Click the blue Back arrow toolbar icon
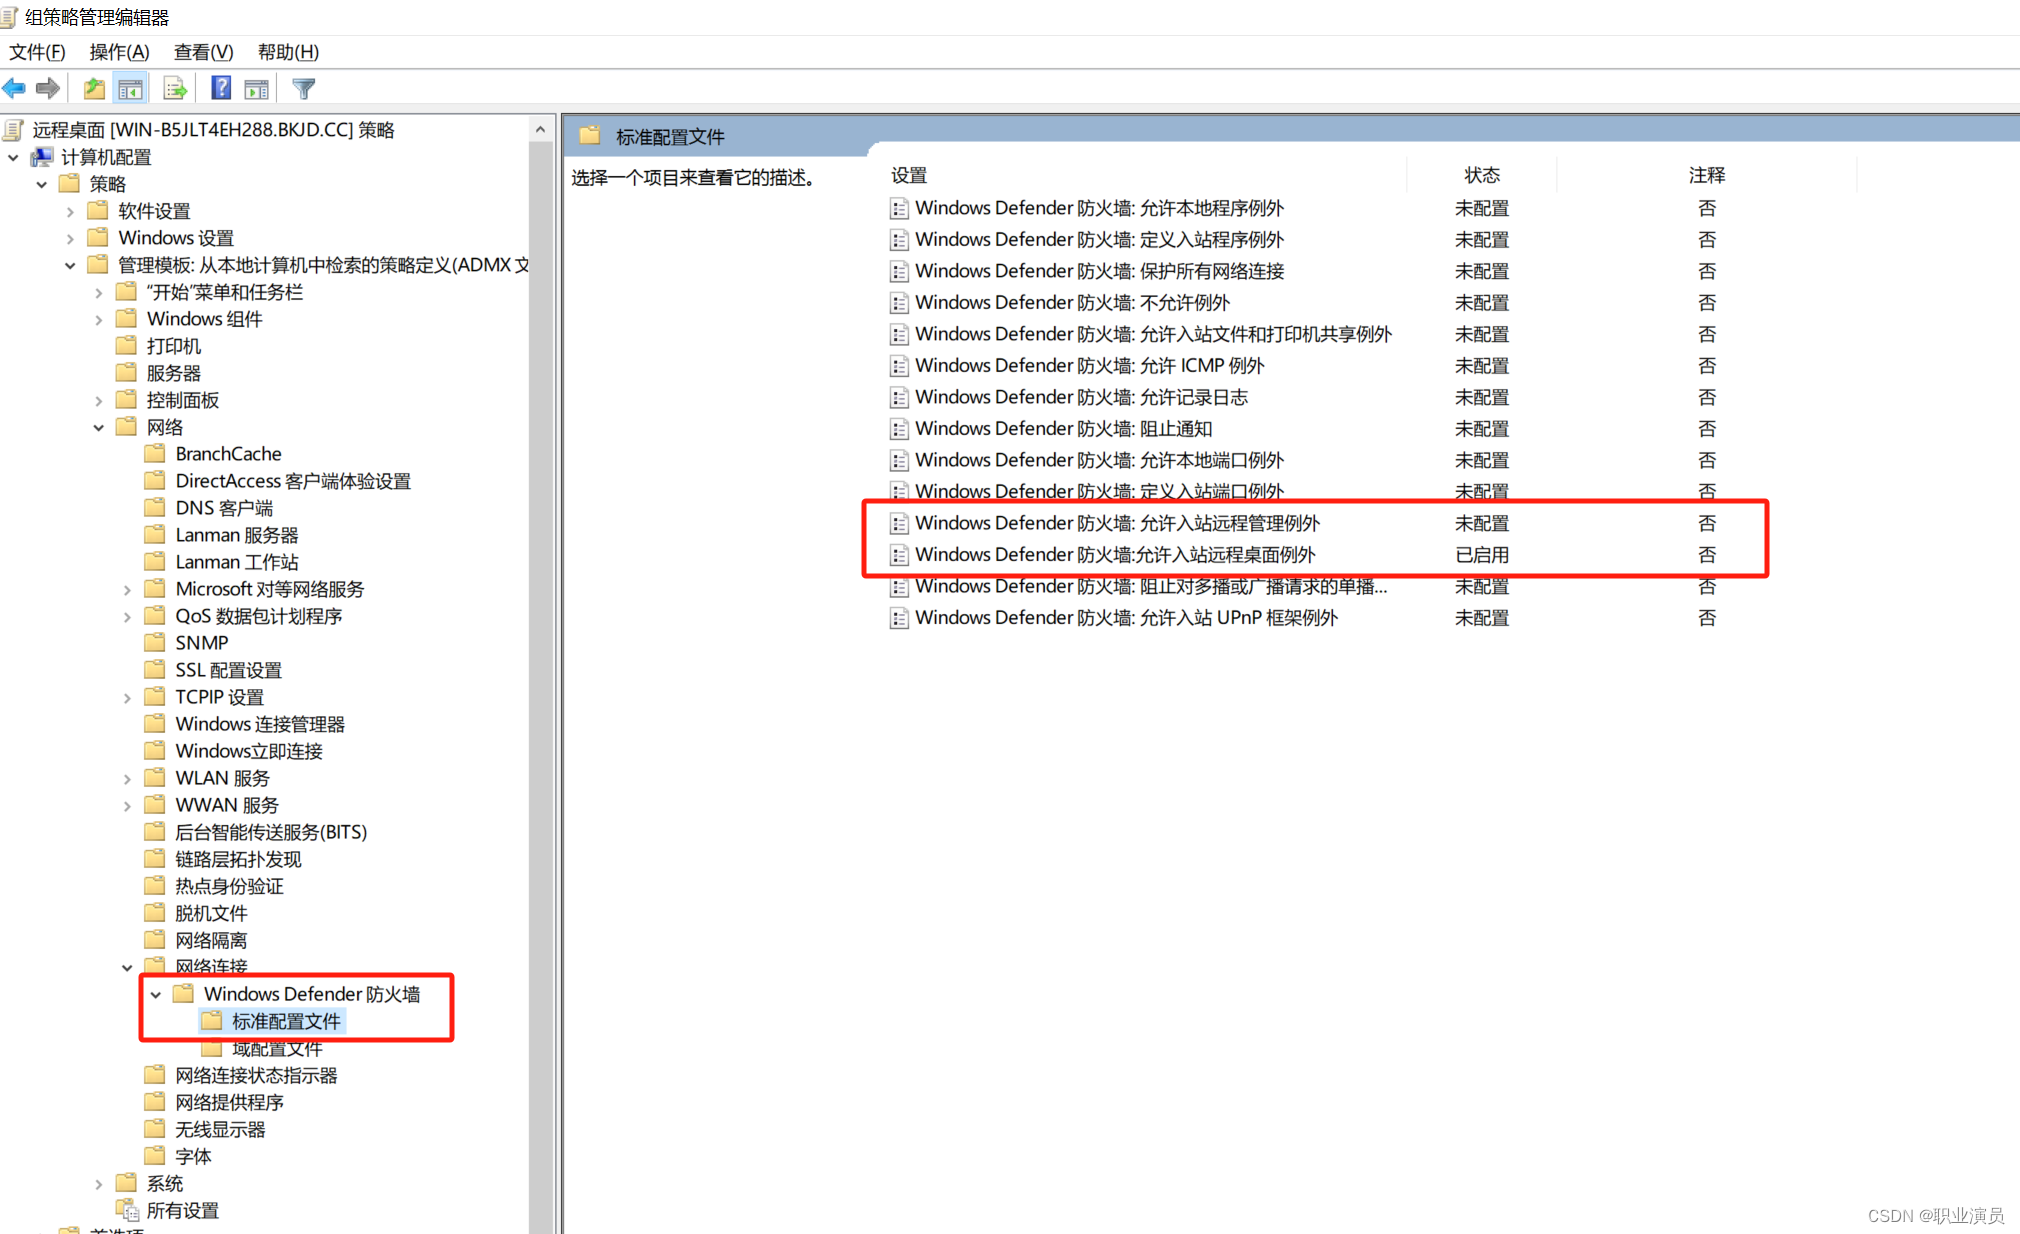Image resolution: width=2020 pixels, height=1234 pixels. coord(14,89)
